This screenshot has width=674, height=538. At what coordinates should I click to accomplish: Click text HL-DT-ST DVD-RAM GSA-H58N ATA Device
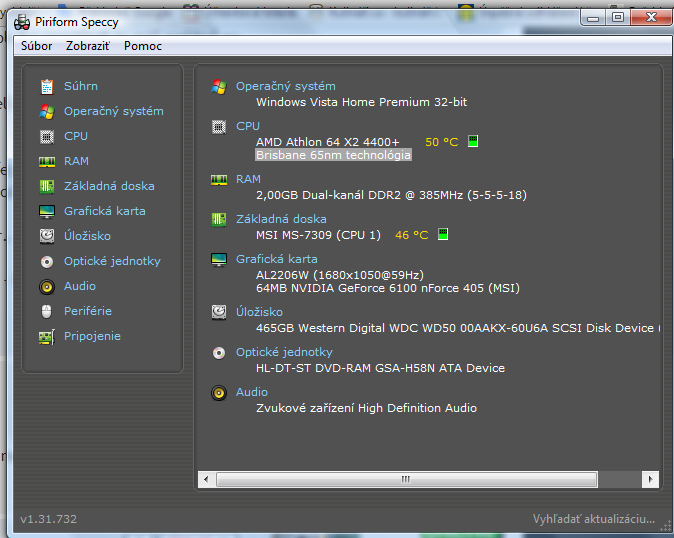pos(380,368)
